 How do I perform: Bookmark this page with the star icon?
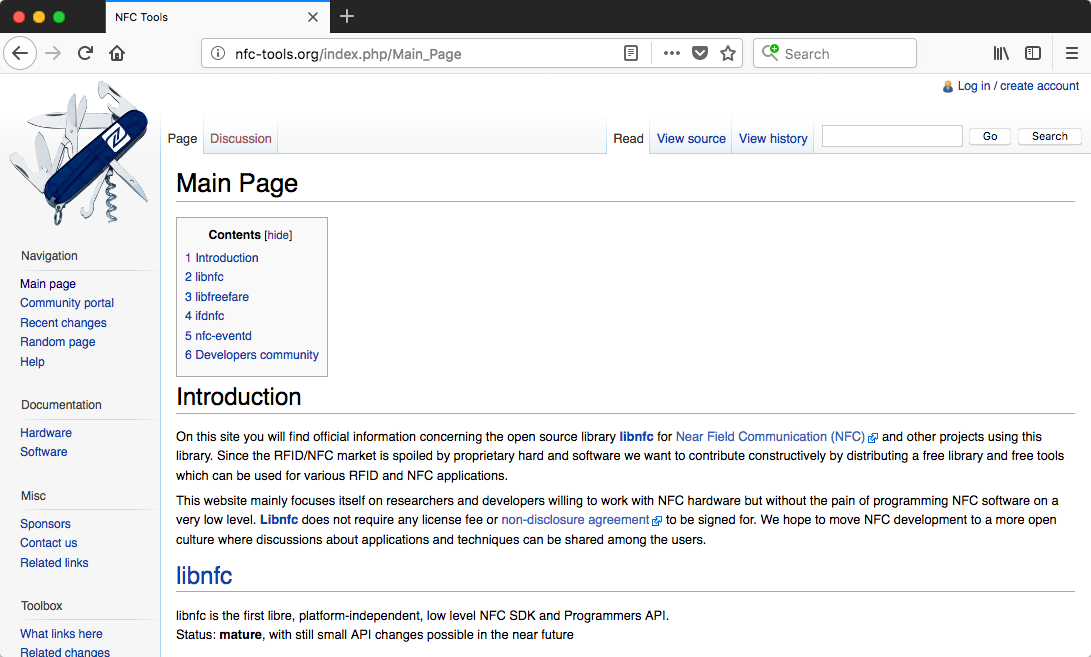tap(728, 54)
